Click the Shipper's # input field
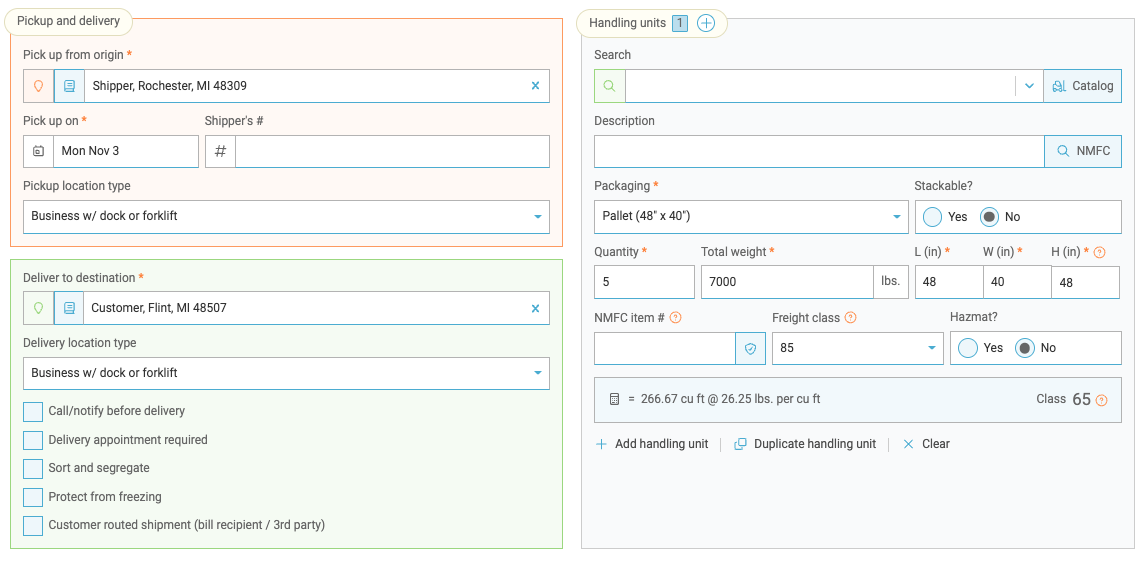The height and width of the screenshot is (563, 1144). pyautogui.click(x=392, y=152)
